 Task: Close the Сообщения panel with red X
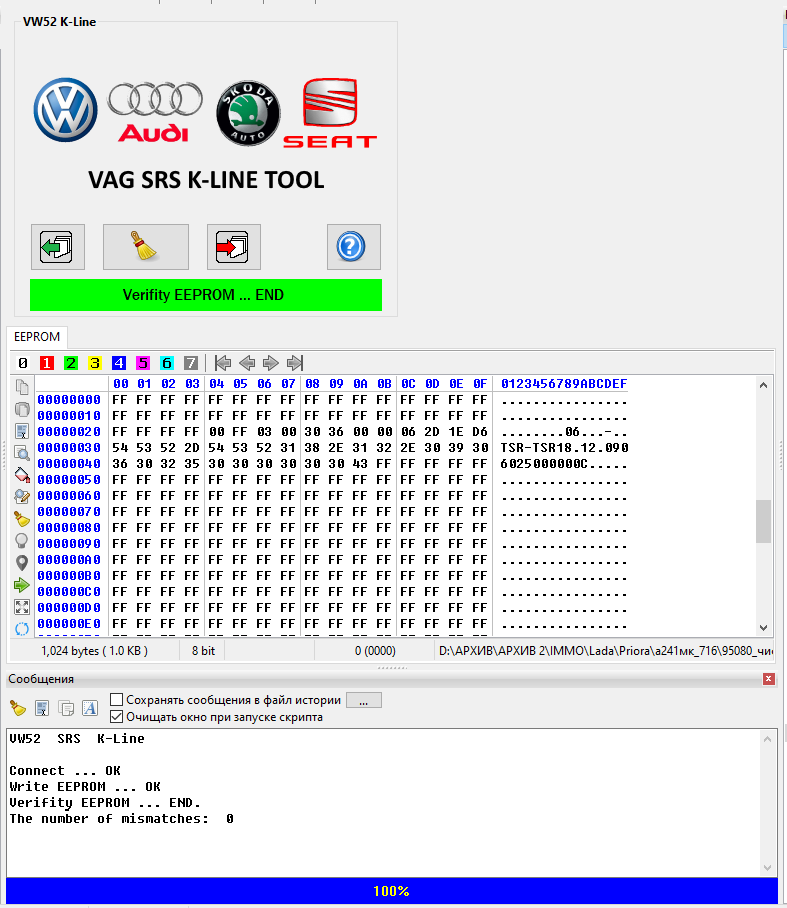[768, 679]
